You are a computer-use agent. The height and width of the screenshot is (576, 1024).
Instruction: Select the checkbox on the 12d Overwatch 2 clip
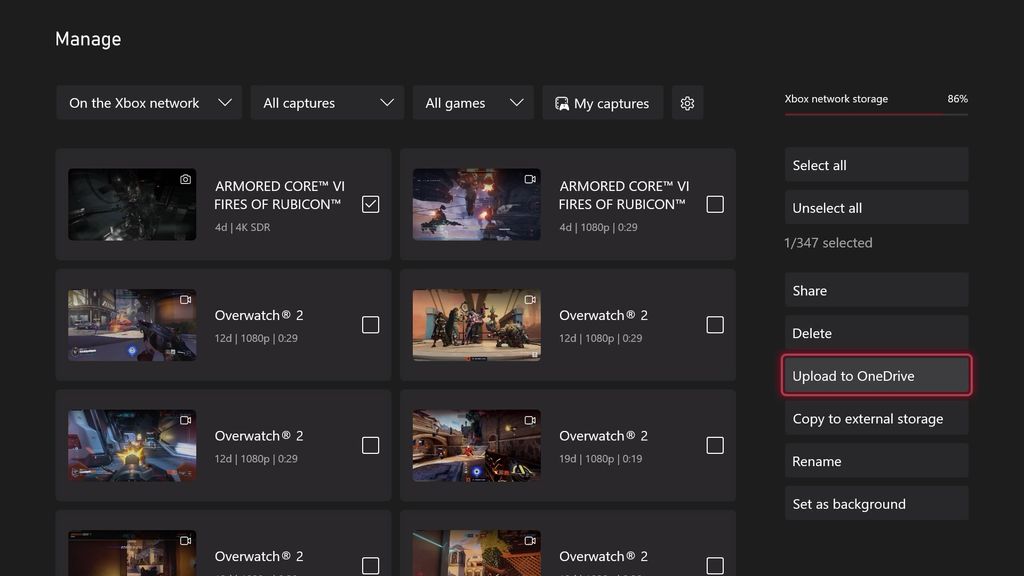click(370, 324)
